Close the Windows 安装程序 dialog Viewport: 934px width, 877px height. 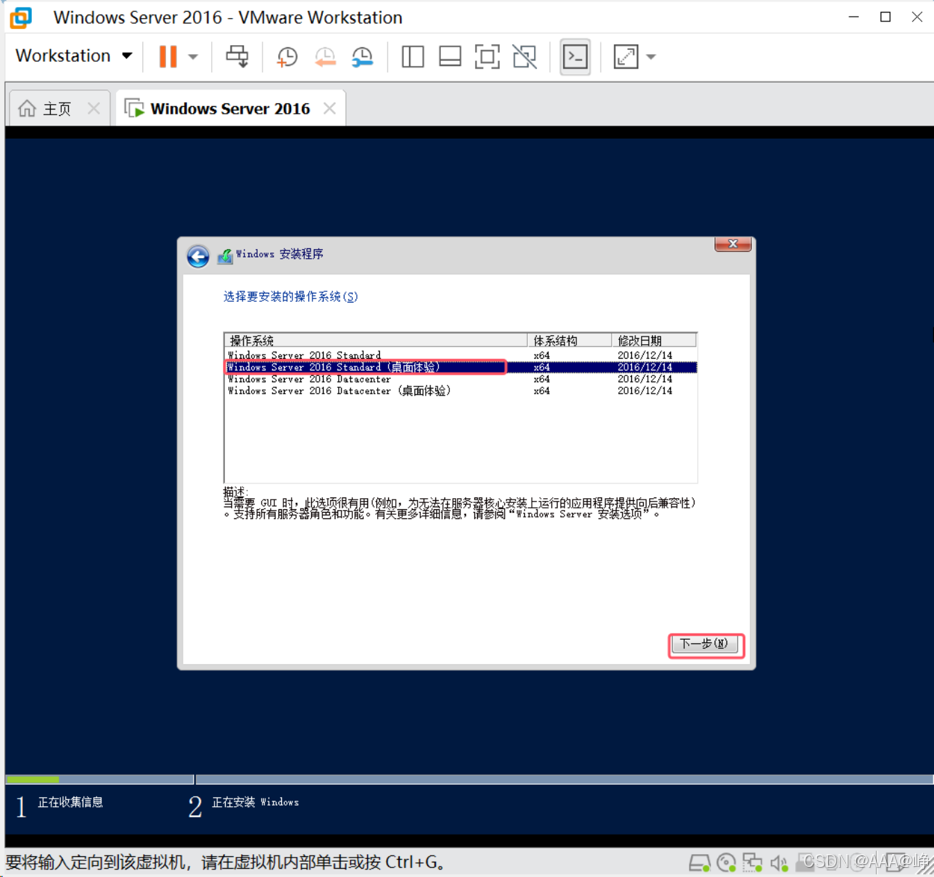(733, 244)
